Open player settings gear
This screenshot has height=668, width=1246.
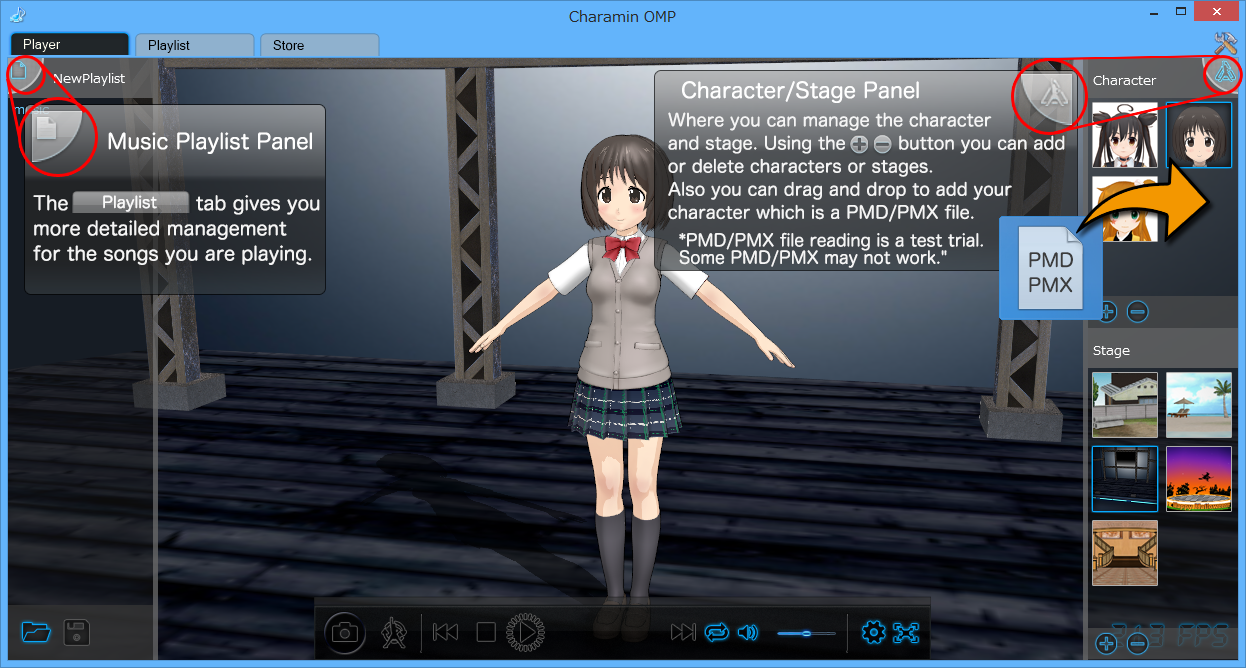(874, 632)
